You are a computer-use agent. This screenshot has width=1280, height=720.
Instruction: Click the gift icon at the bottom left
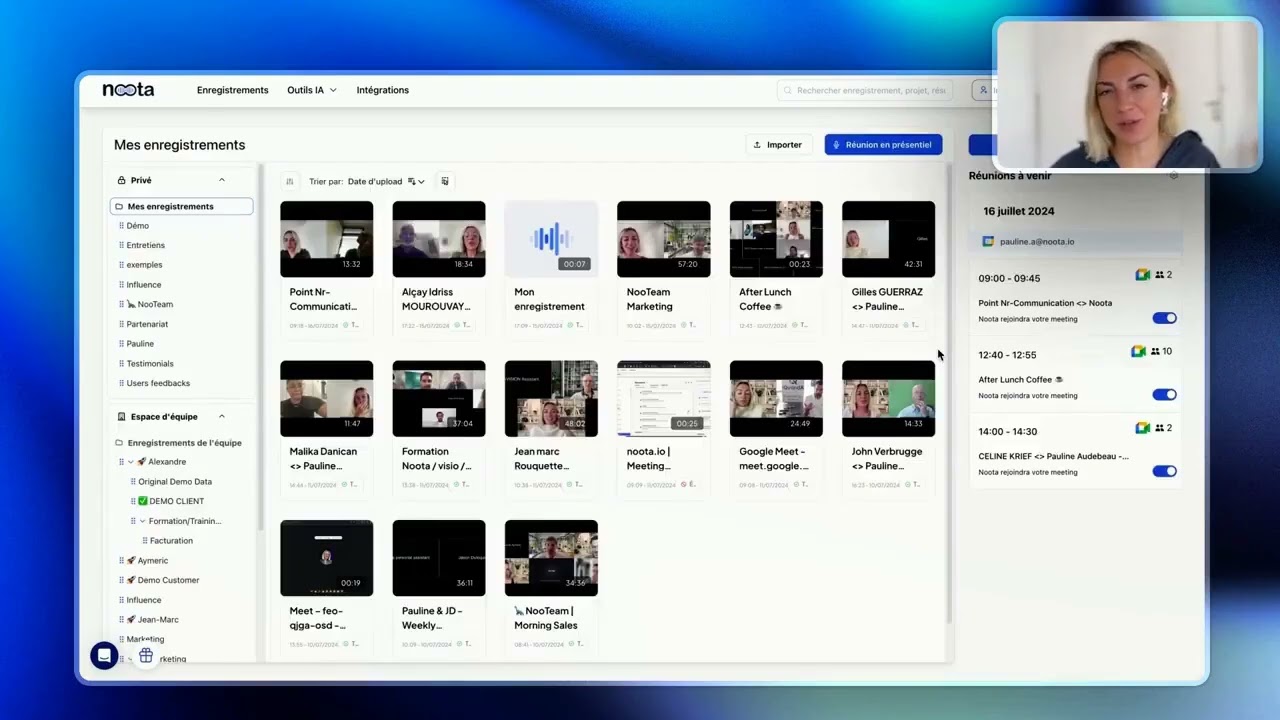point(146,656)
